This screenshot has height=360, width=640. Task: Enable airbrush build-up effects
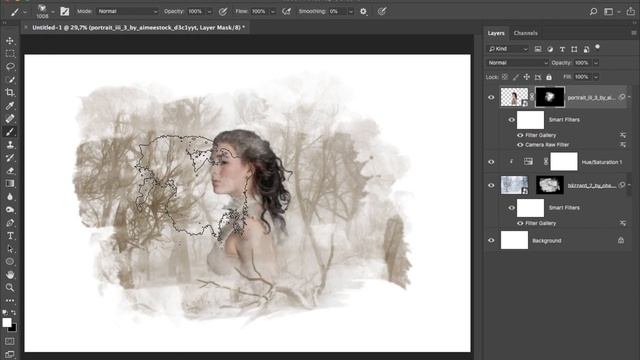[287, 11]
